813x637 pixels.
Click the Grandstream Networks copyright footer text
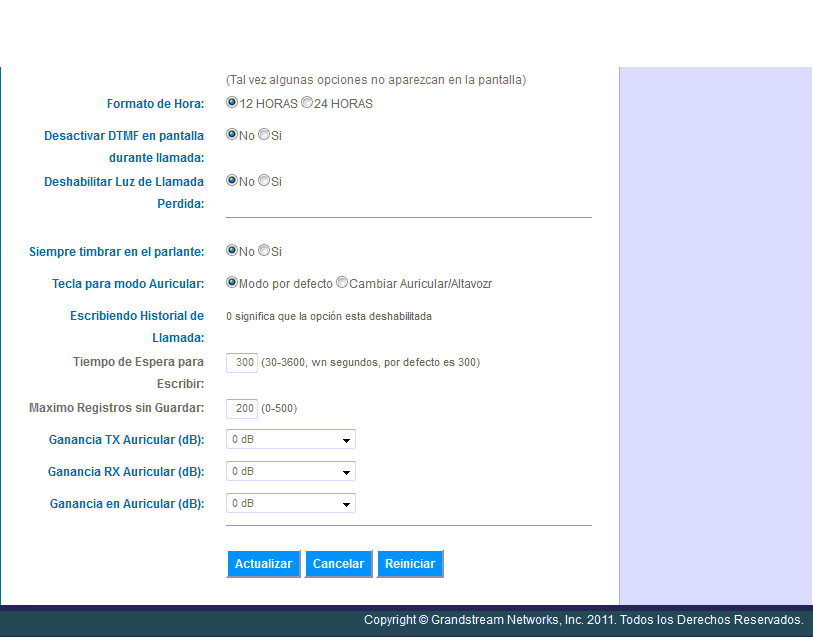pyautogui.click(x=583, y=620)
